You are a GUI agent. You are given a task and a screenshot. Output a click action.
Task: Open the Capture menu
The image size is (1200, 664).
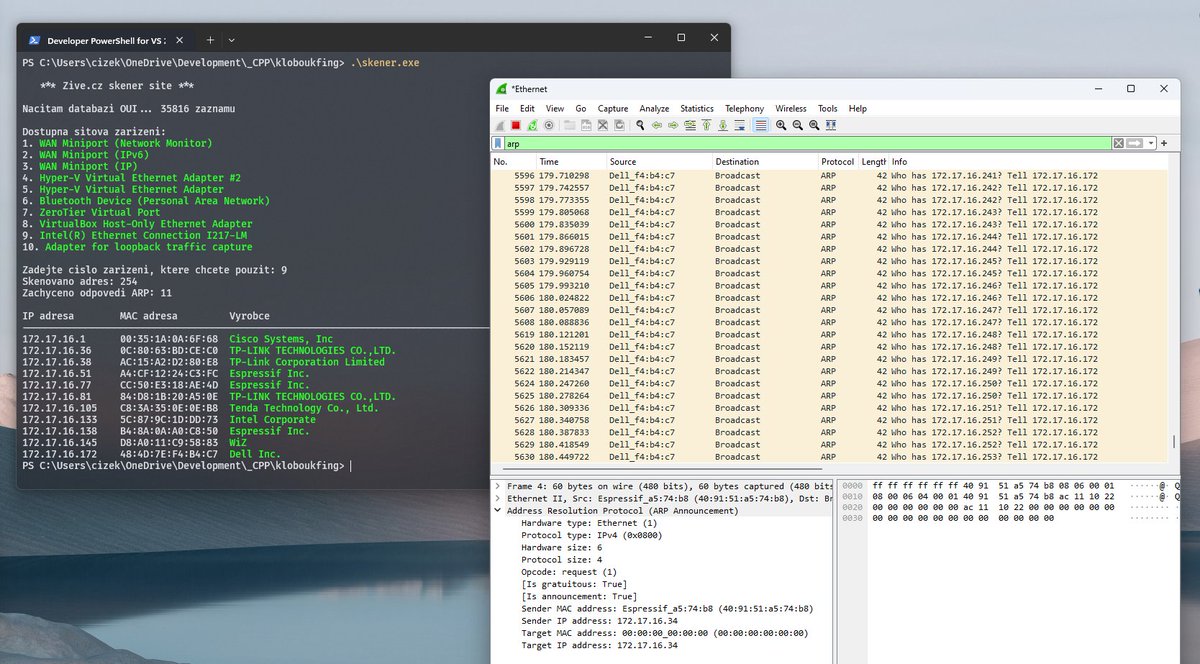tap(613, 108)
